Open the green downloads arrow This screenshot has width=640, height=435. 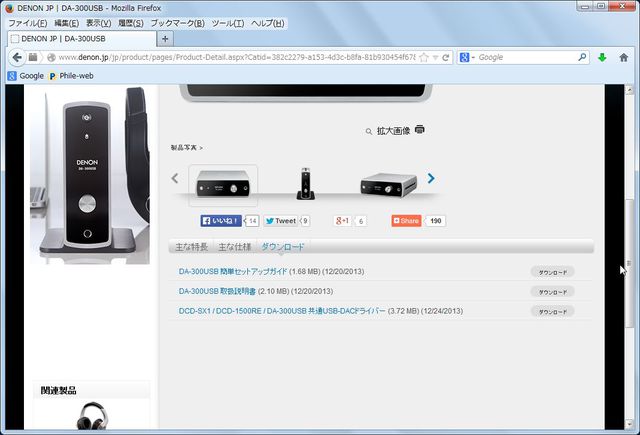tap(602, 58)
